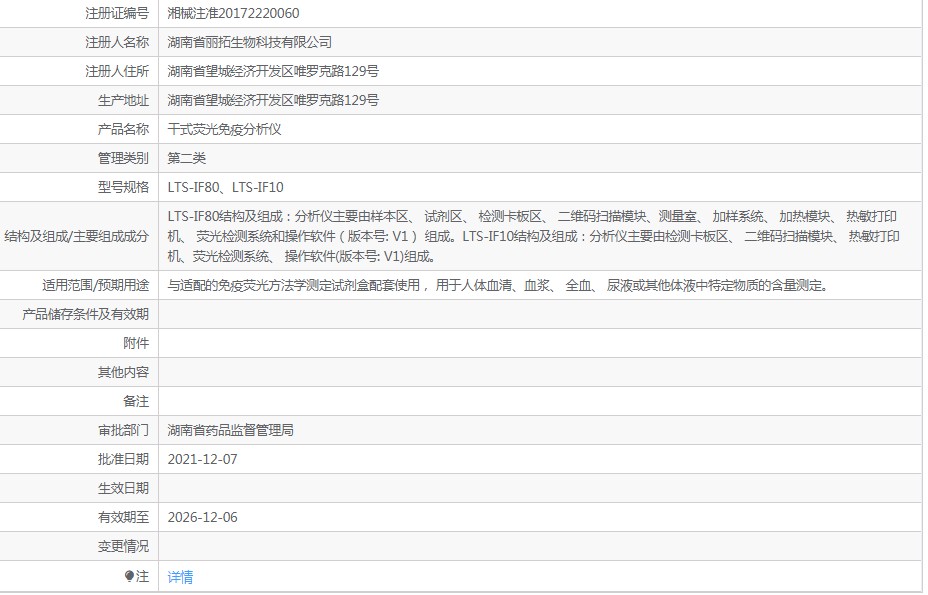The image size is (928, 595).
Task: Select product name 干式荧光免疫分析仪
Action: 224,129
